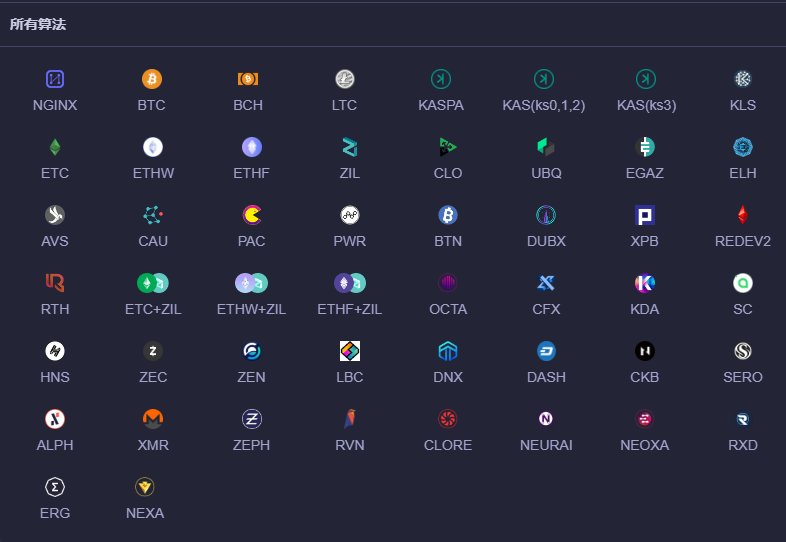Click the blue BTN coin icon
The image size is (786, 542).
pos(448,215)
